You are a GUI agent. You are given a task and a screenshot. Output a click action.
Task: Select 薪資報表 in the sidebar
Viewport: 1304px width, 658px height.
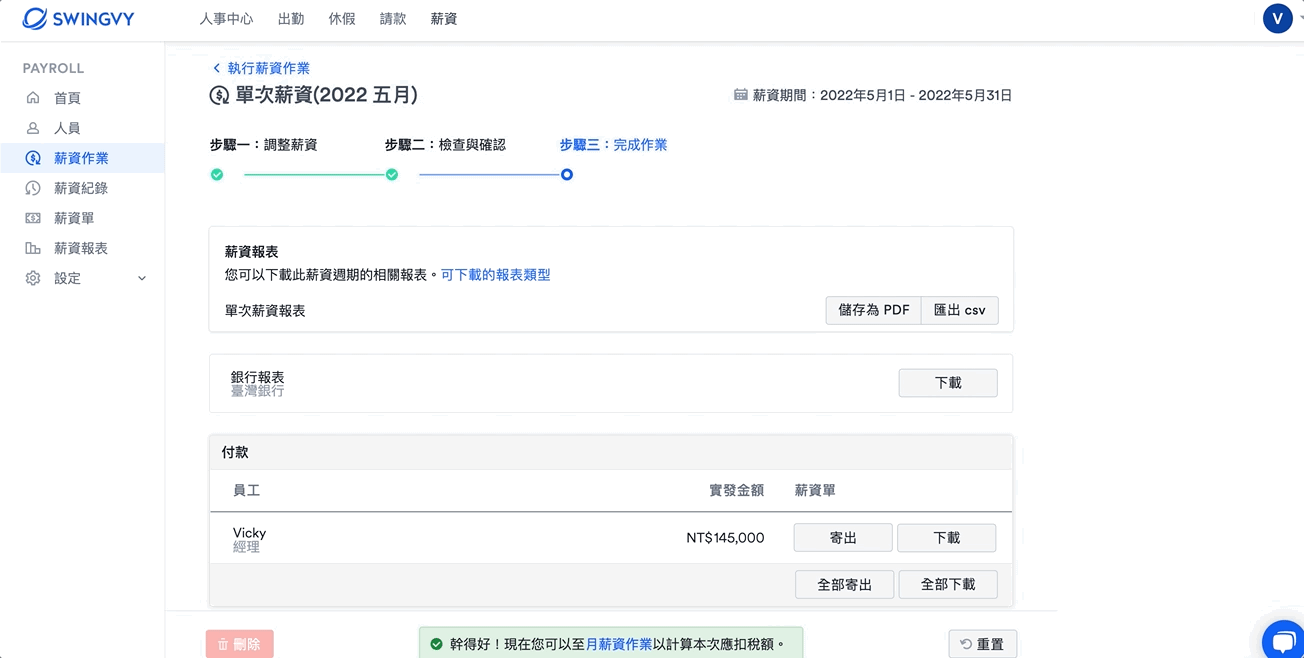81,248
